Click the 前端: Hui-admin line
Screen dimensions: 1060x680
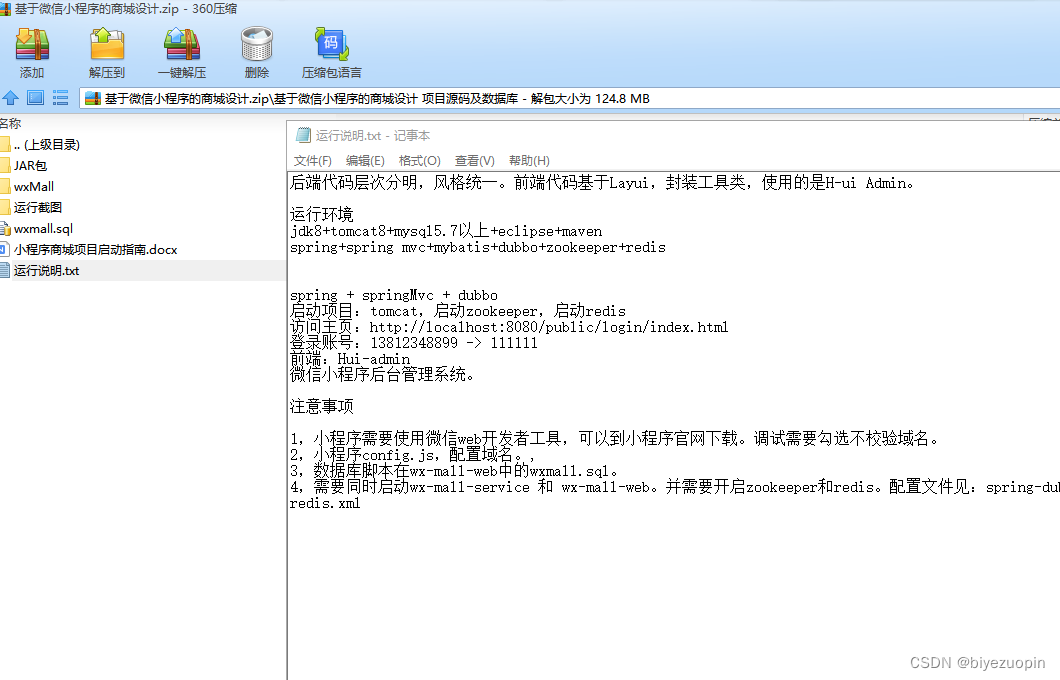pos(350,359)
